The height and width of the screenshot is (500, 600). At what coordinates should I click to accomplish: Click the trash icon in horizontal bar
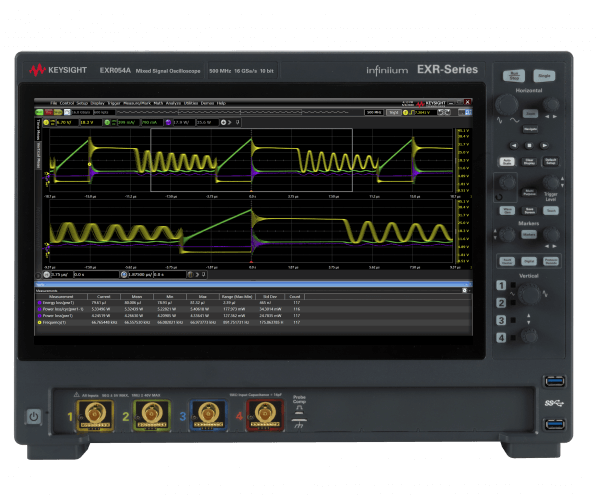[x=190, y=275]
